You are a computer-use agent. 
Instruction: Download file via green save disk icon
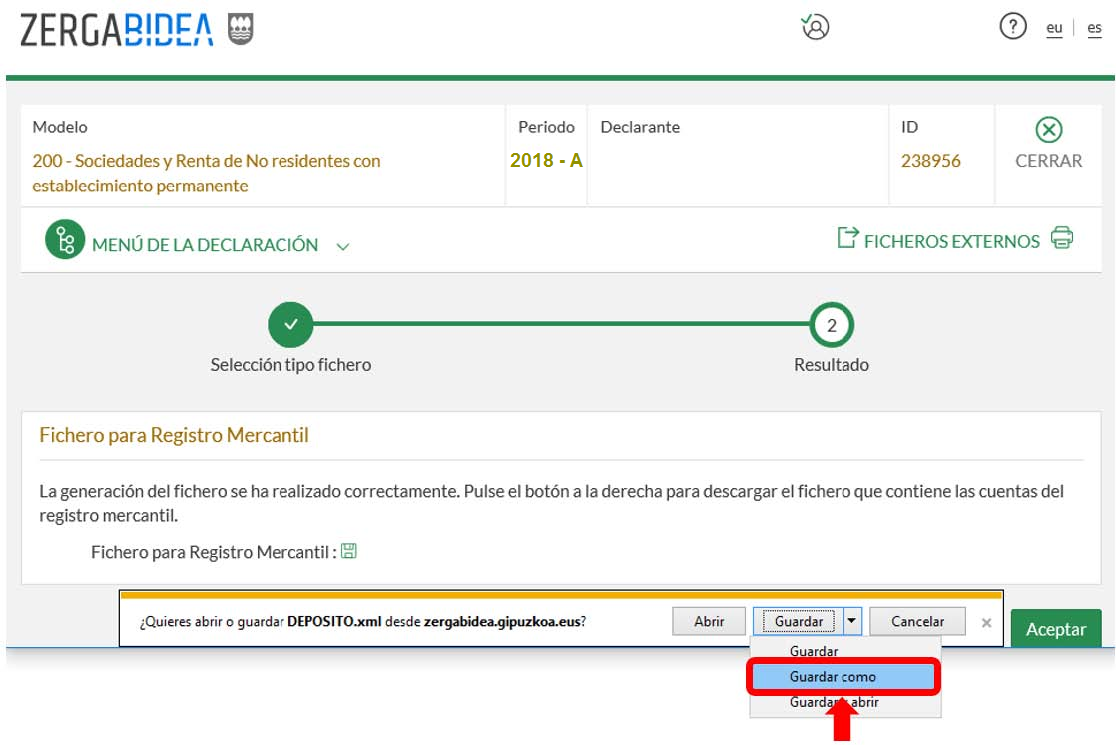tap(349, 551)
